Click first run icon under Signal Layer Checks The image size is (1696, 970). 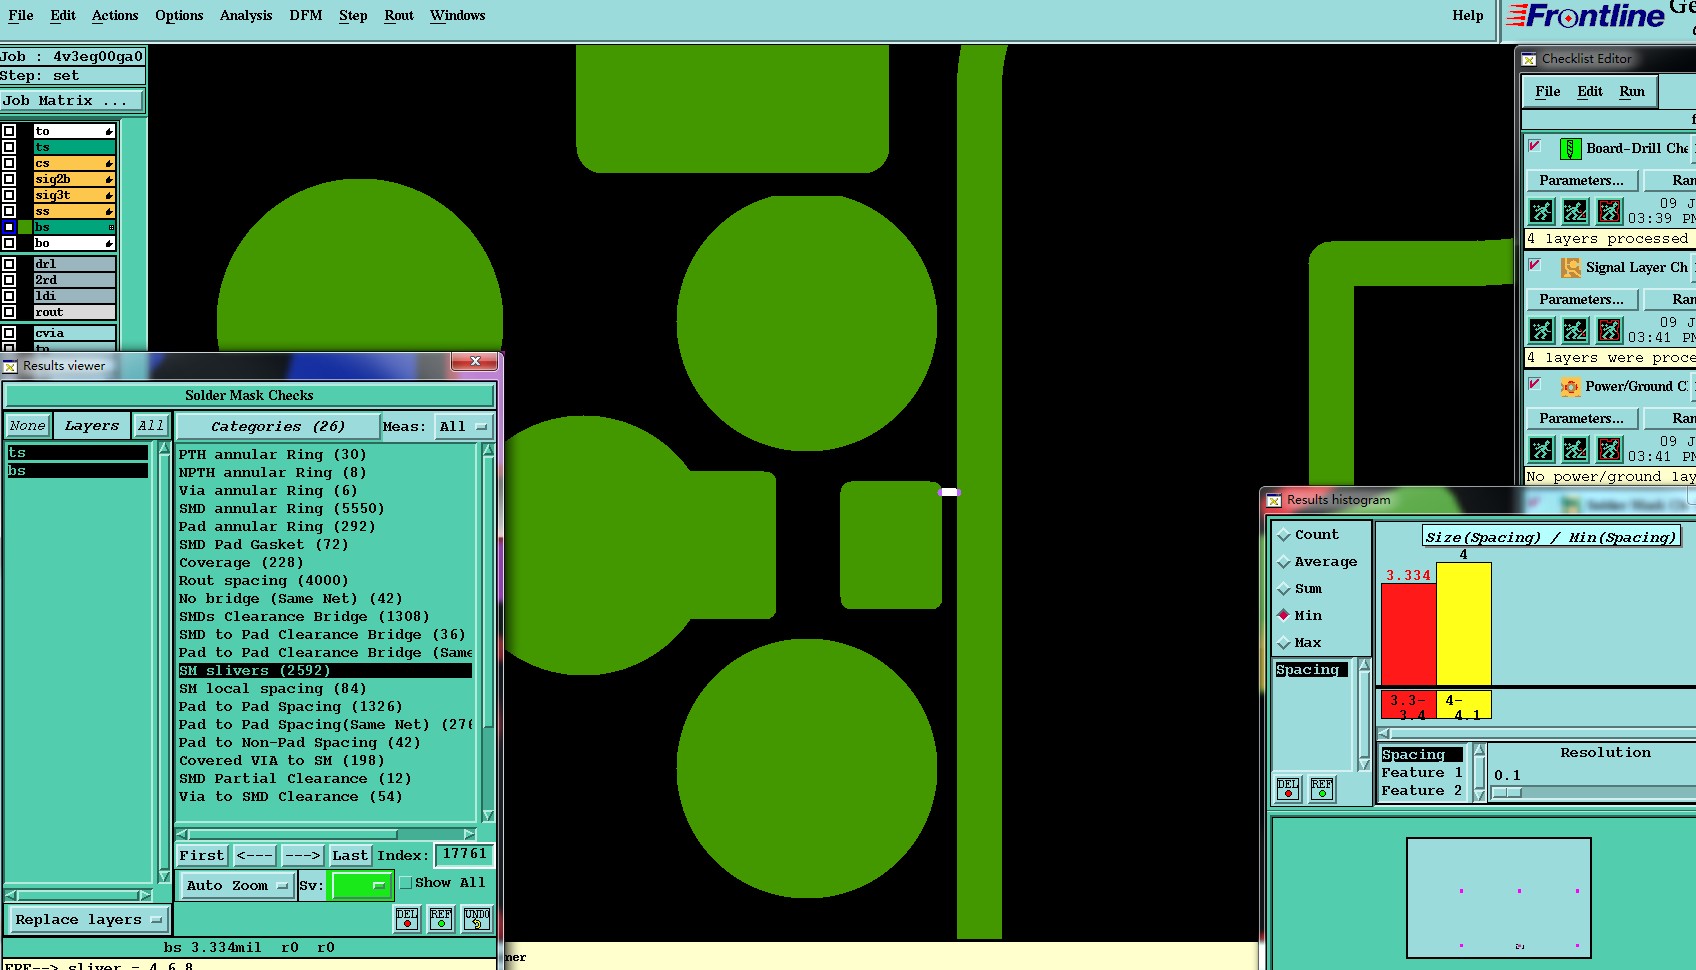1542,331
